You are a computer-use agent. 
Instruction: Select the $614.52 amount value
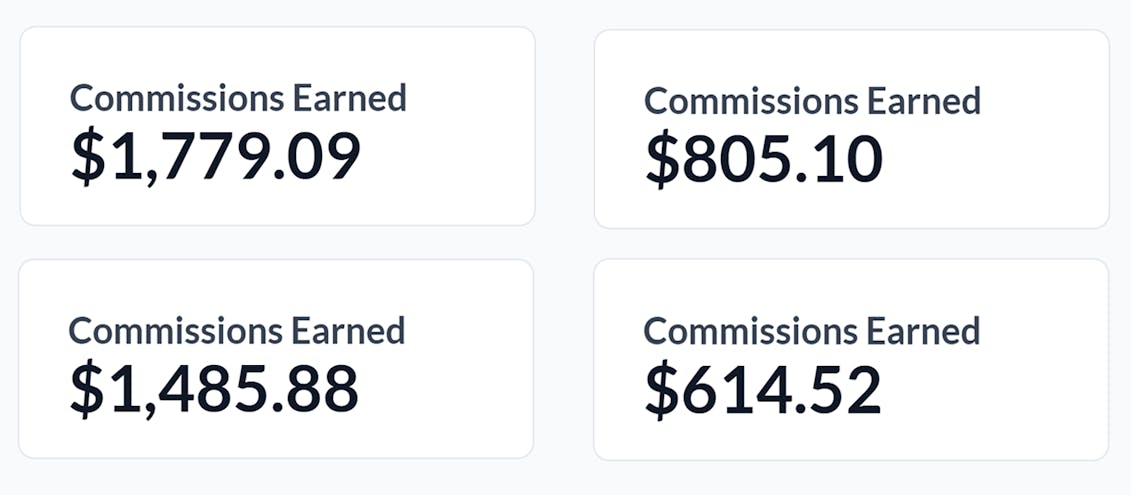pyautogui.click(x=763, y=390)
